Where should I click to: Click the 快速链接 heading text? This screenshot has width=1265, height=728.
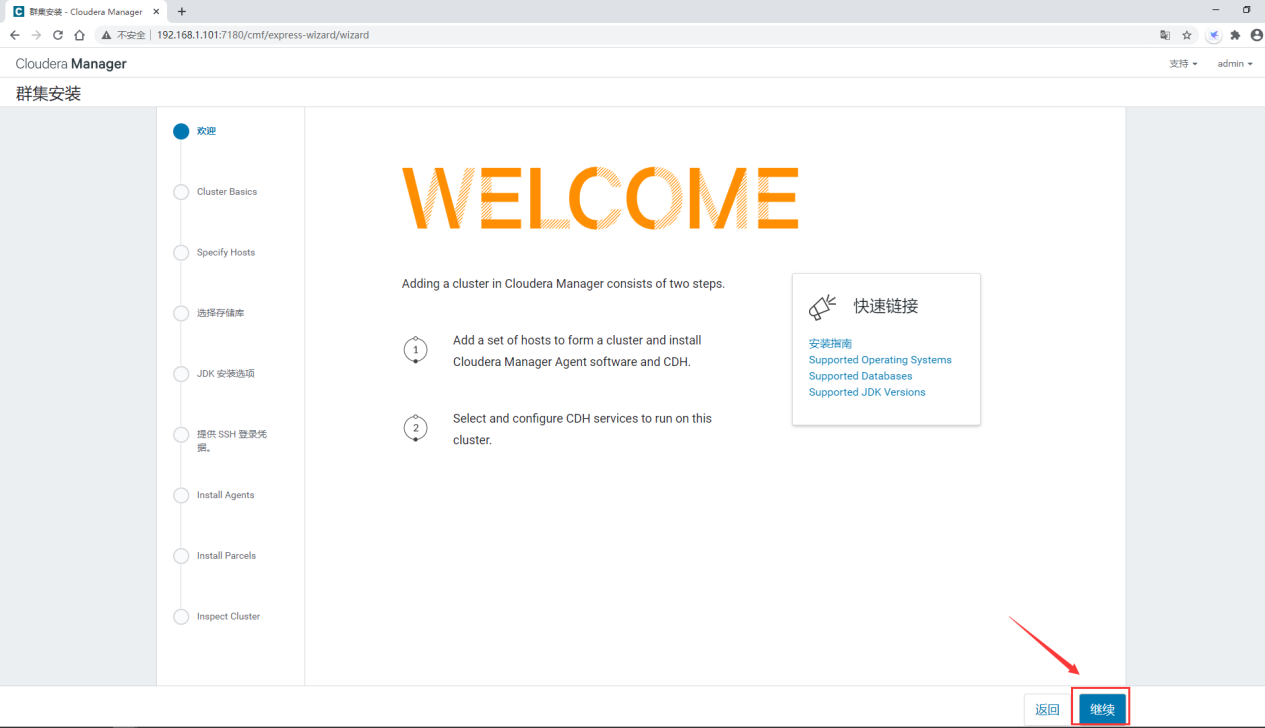[886, 307]
